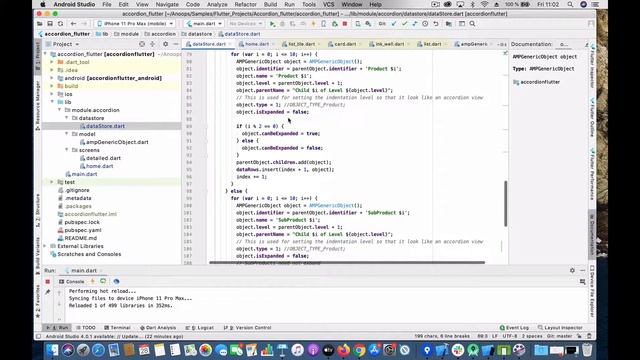Open macOS Spotlight search in menu bar
The width and height of the screenshot is (640, 360).
point(570,4)
